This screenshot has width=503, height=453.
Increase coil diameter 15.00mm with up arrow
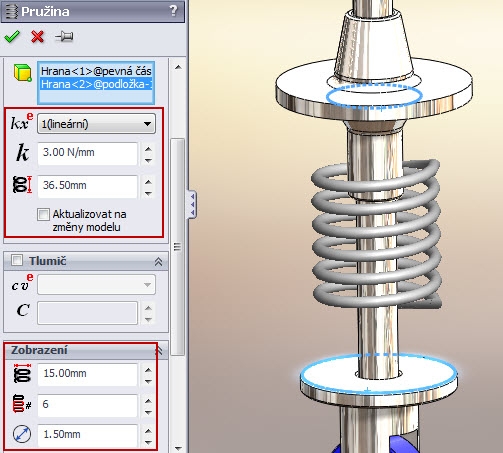148,370
